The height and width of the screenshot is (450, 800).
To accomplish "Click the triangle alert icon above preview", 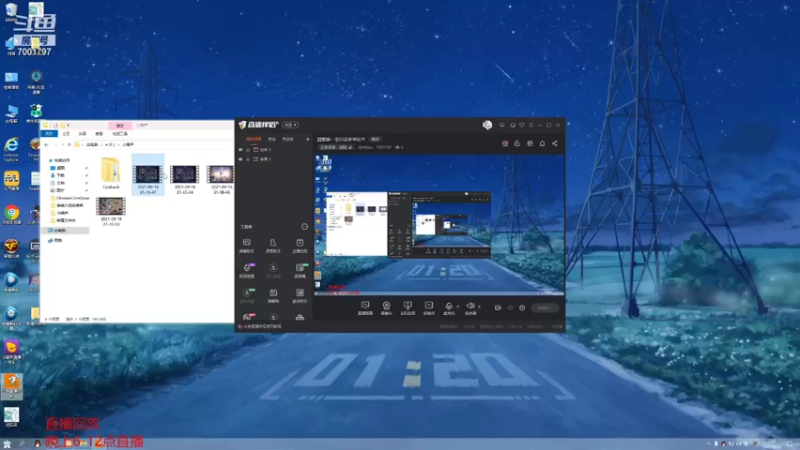I will coord(517,144).
